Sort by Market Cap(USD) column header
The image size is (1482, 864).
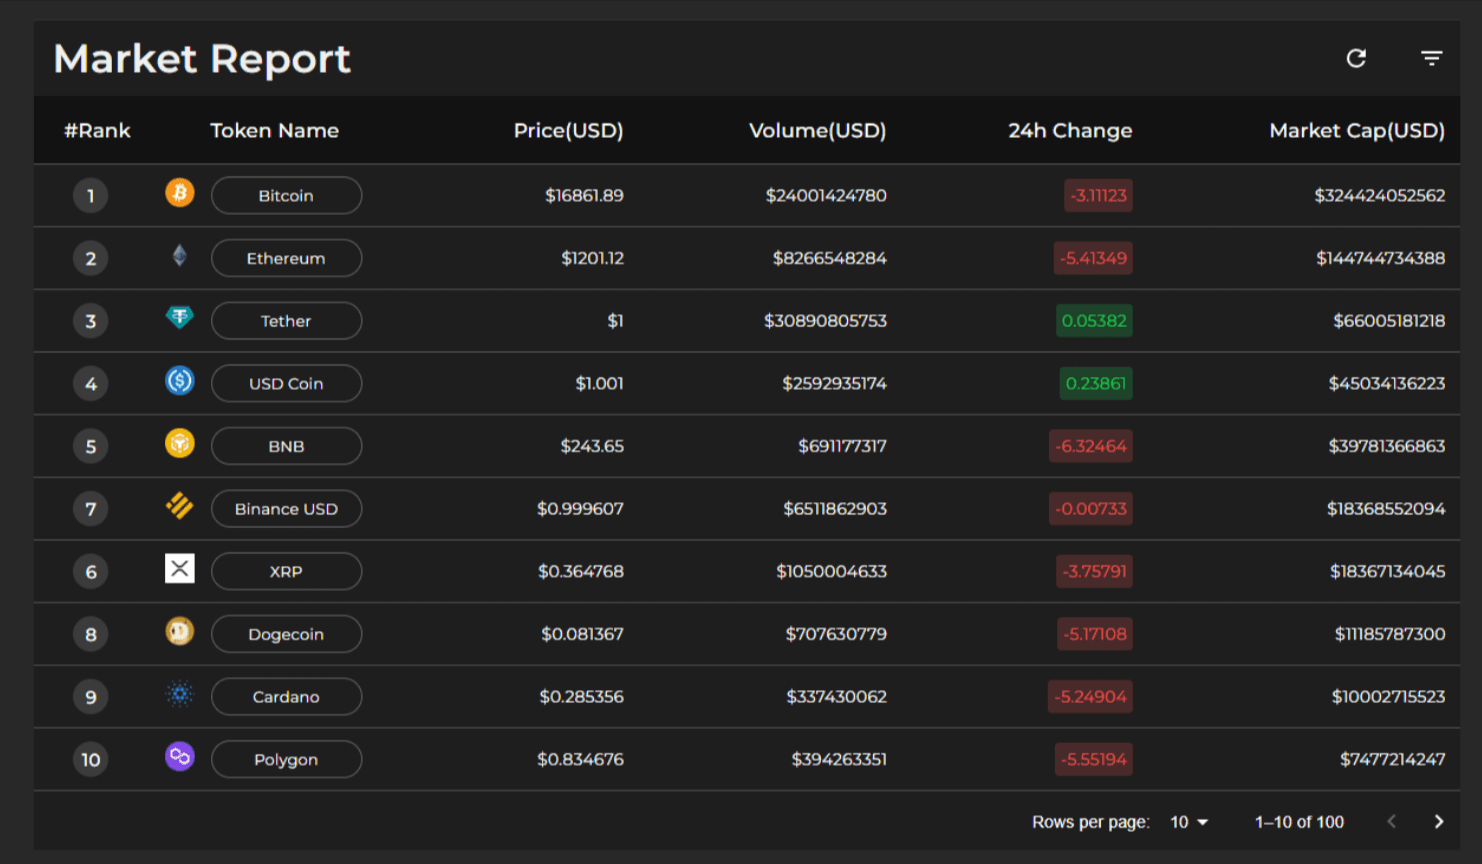point(1357,131)
